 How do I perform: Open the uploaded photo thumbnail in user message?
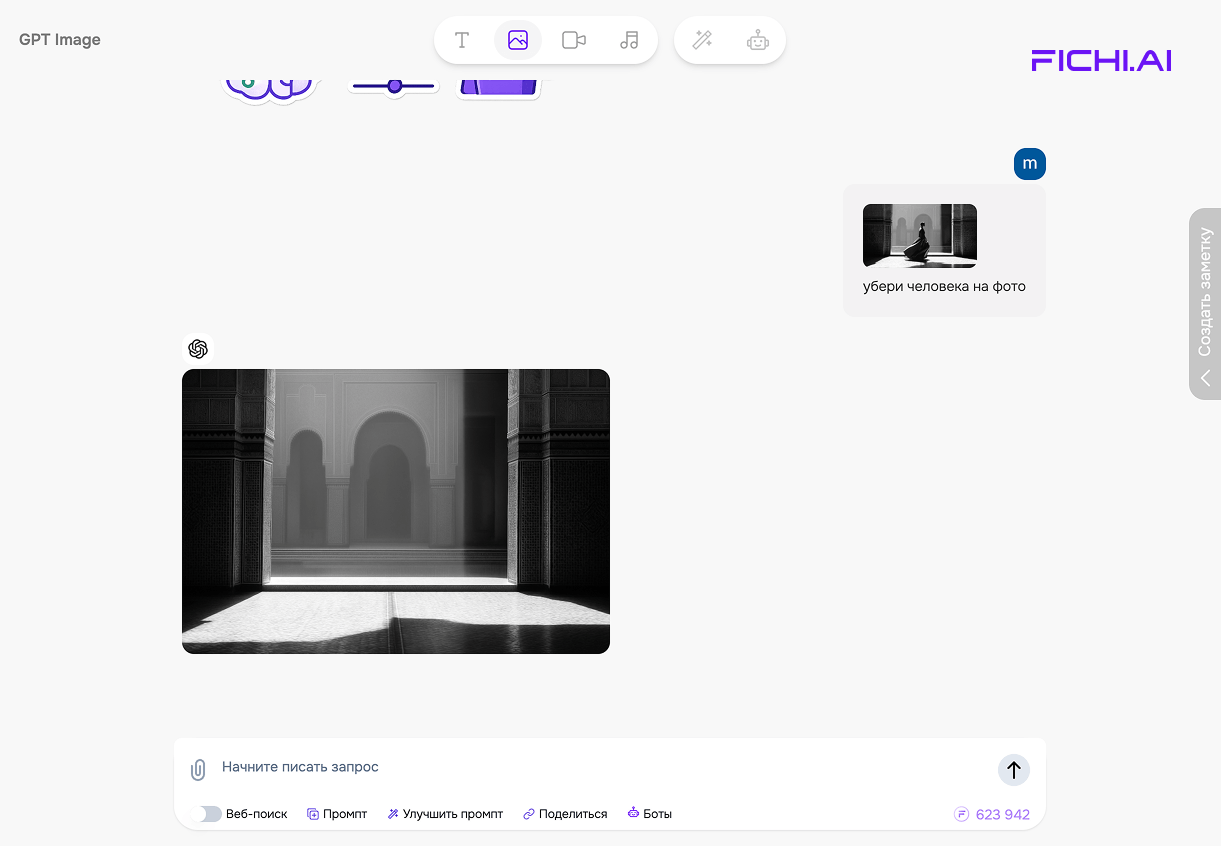(920, 236)
